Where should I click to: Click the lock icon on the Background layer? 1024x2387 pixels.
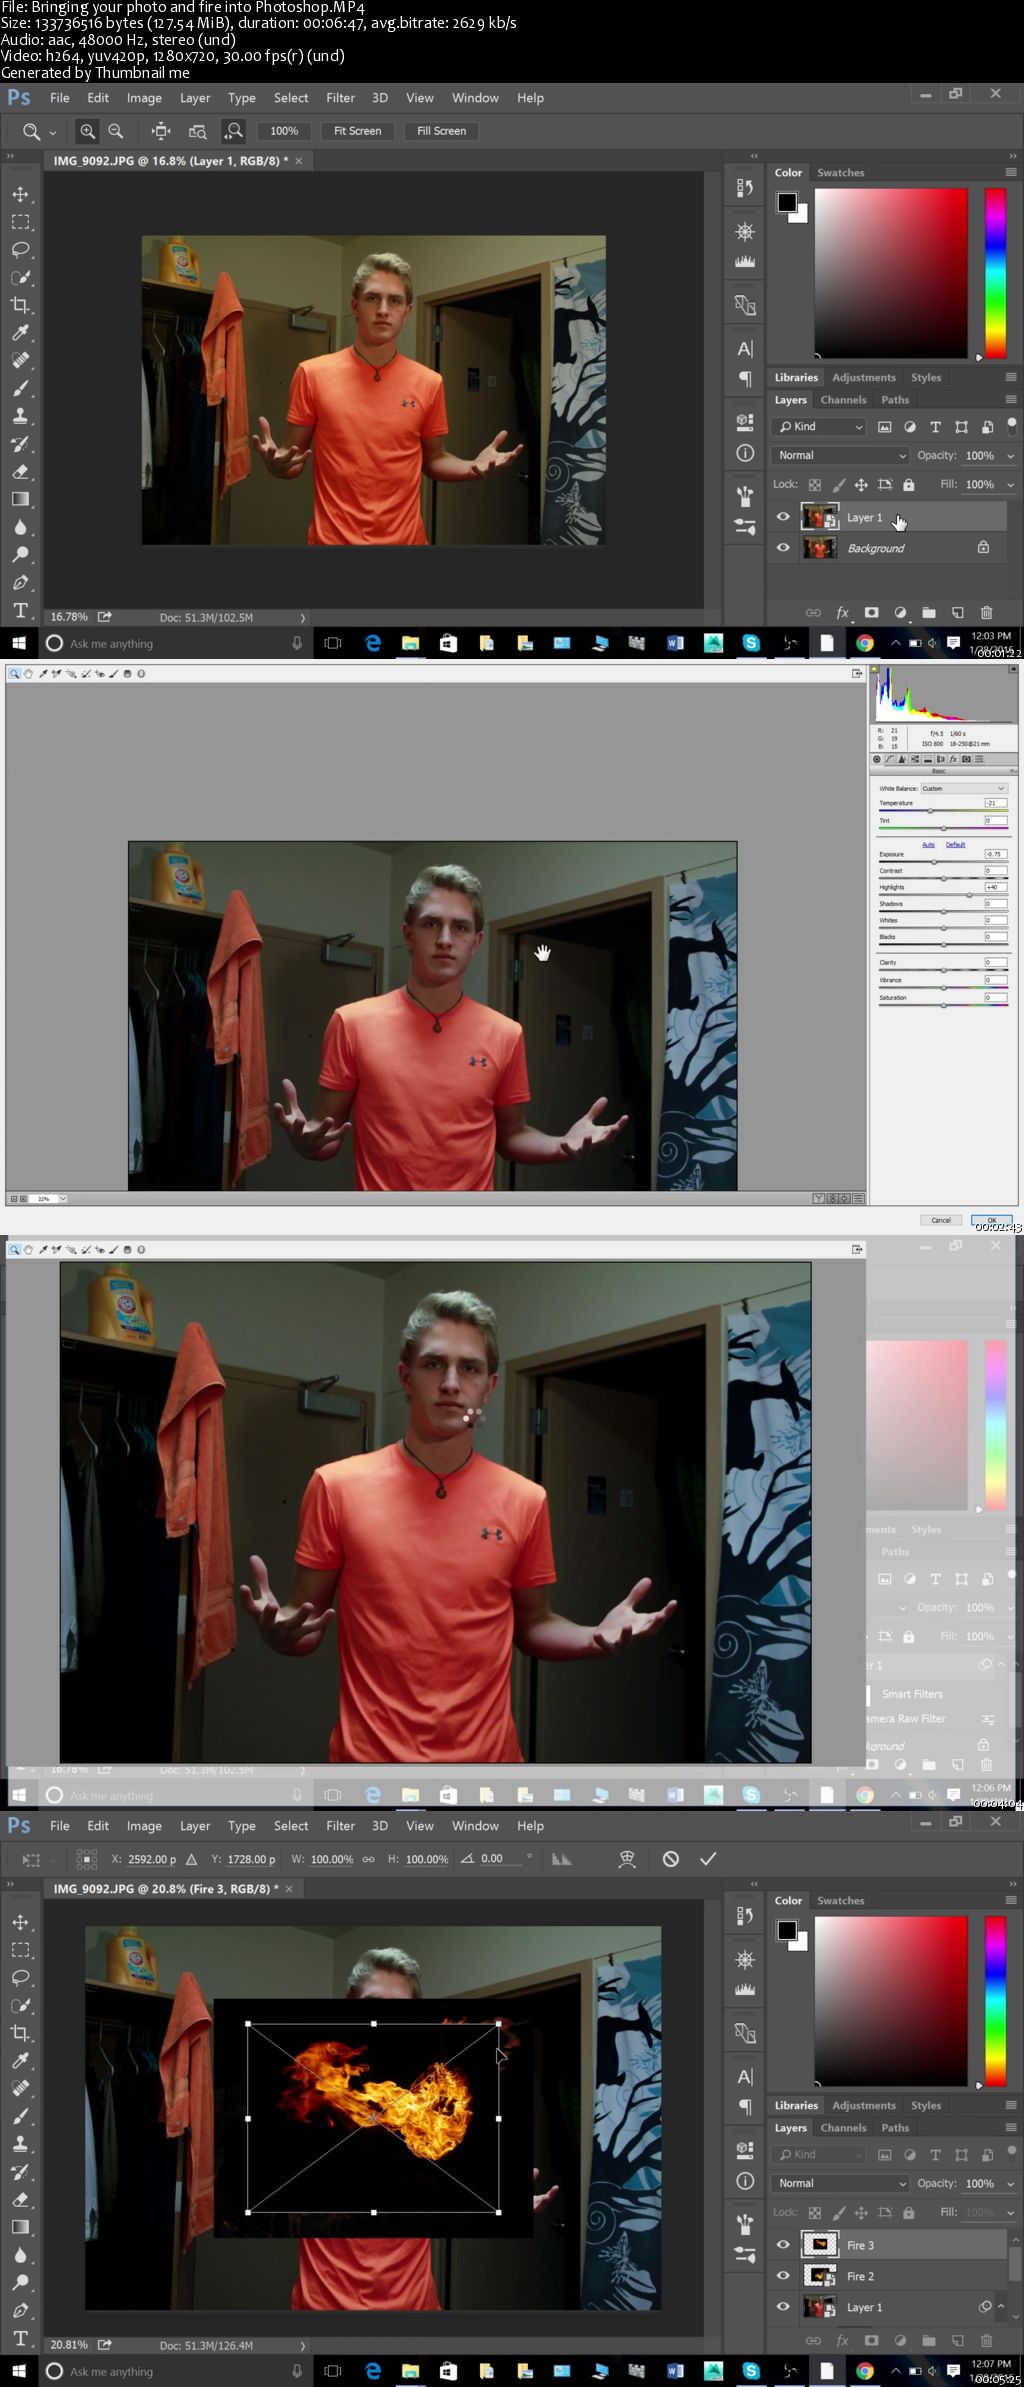point(983,548)
